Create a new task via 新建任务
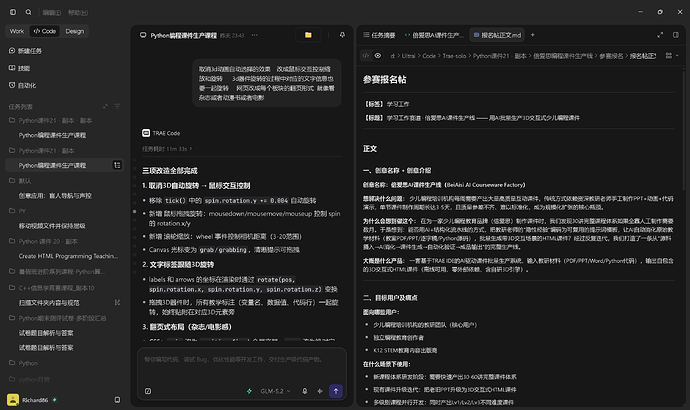This screenshot has width=690, height=410. (25, 51)
